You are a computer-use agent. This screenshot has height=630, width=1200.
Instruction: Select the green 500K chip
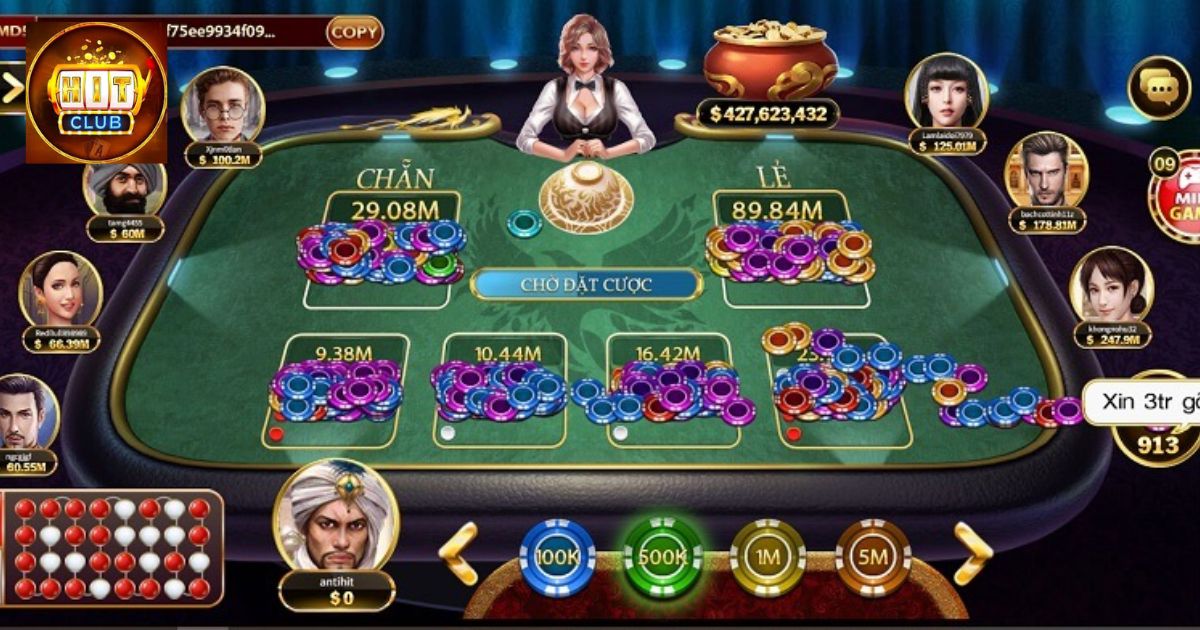point(661,558)
